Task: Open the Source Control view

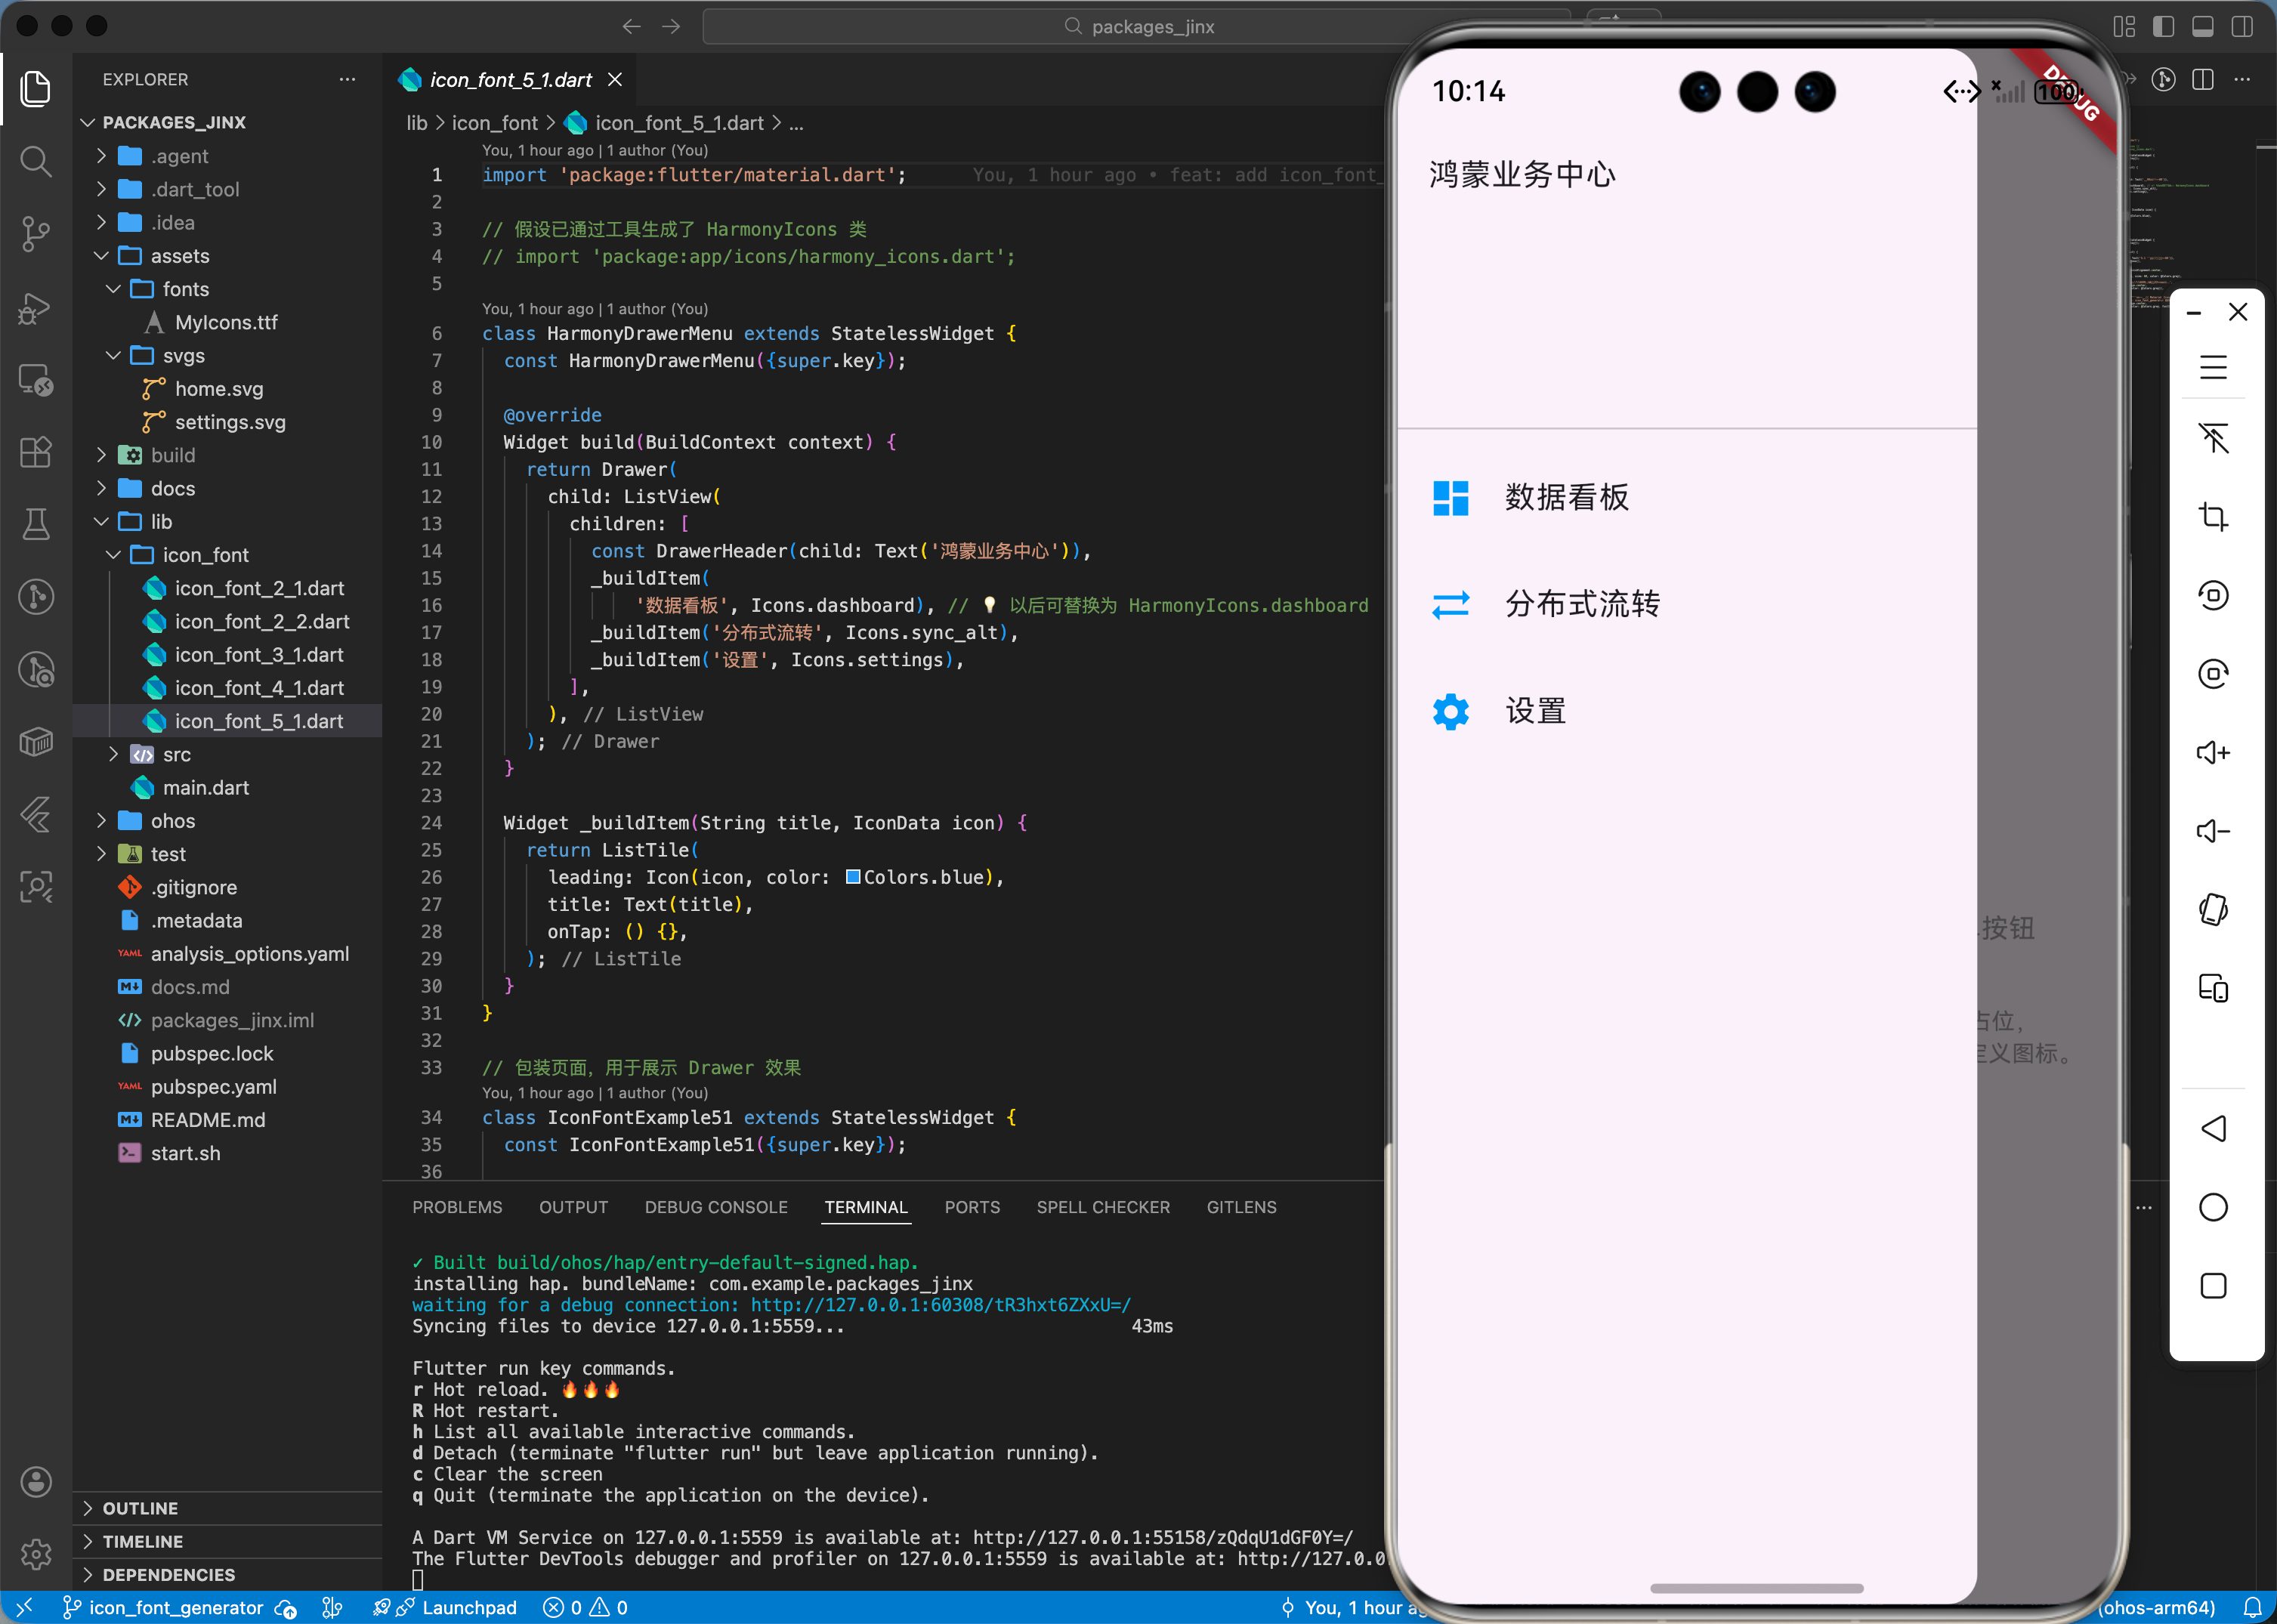Action: point(36,234)
